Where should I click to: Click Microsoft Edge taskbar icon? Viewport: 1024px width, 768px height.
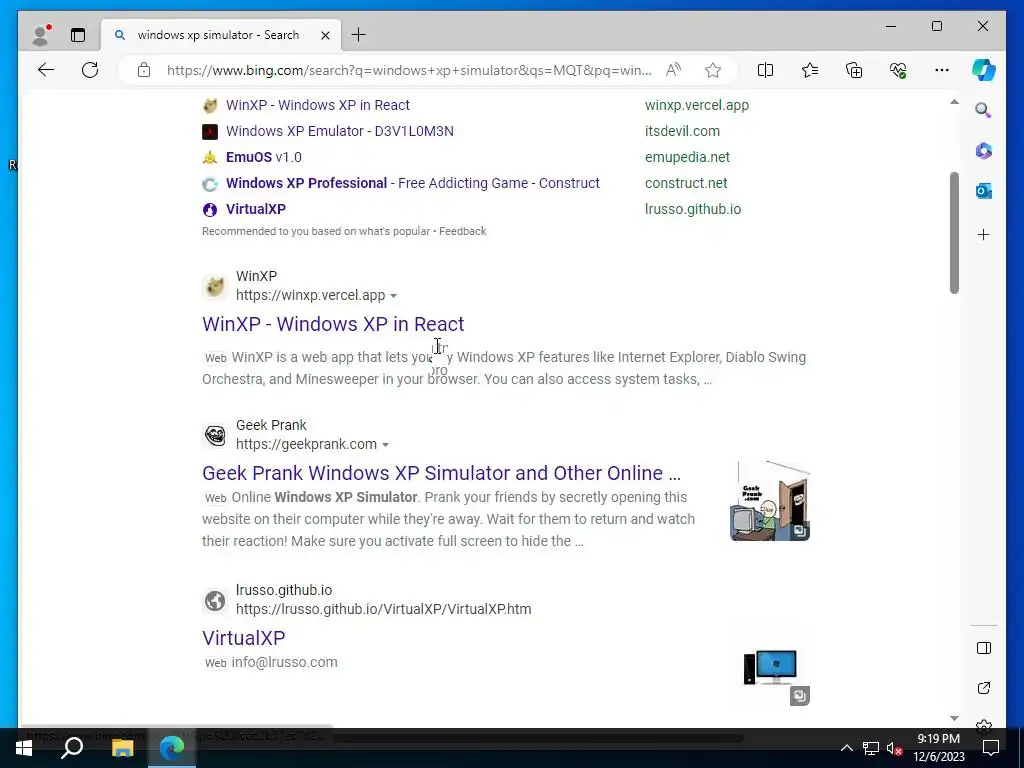172,748
